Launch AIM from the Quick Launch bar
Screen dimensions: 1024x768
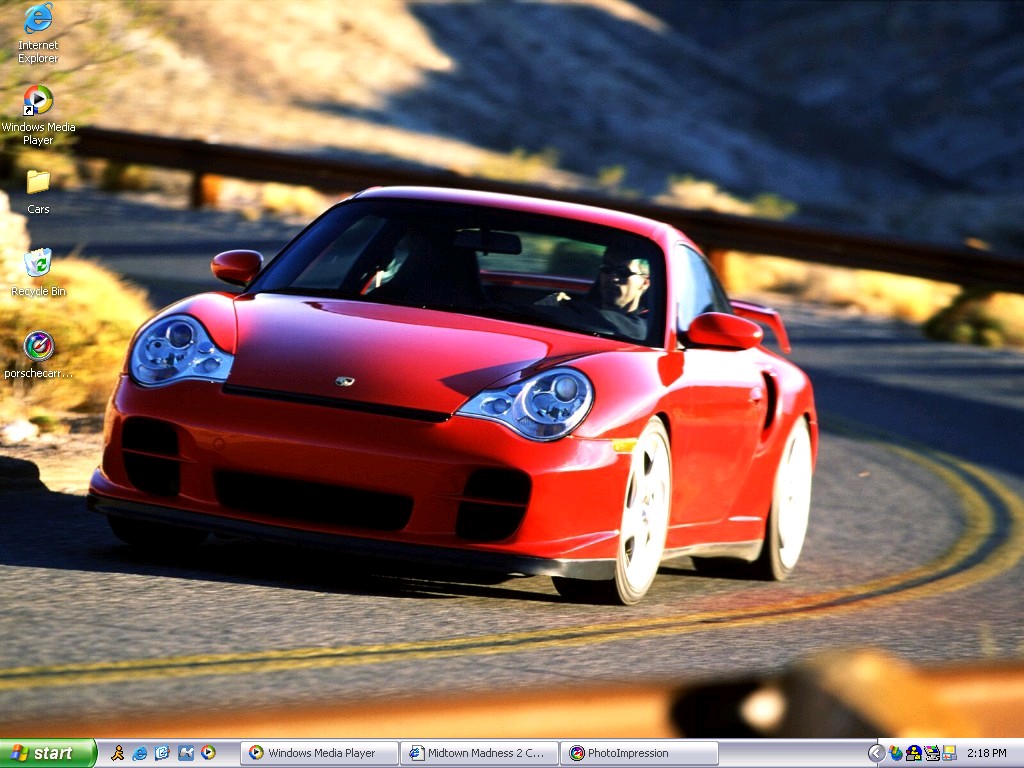point(118,753)
